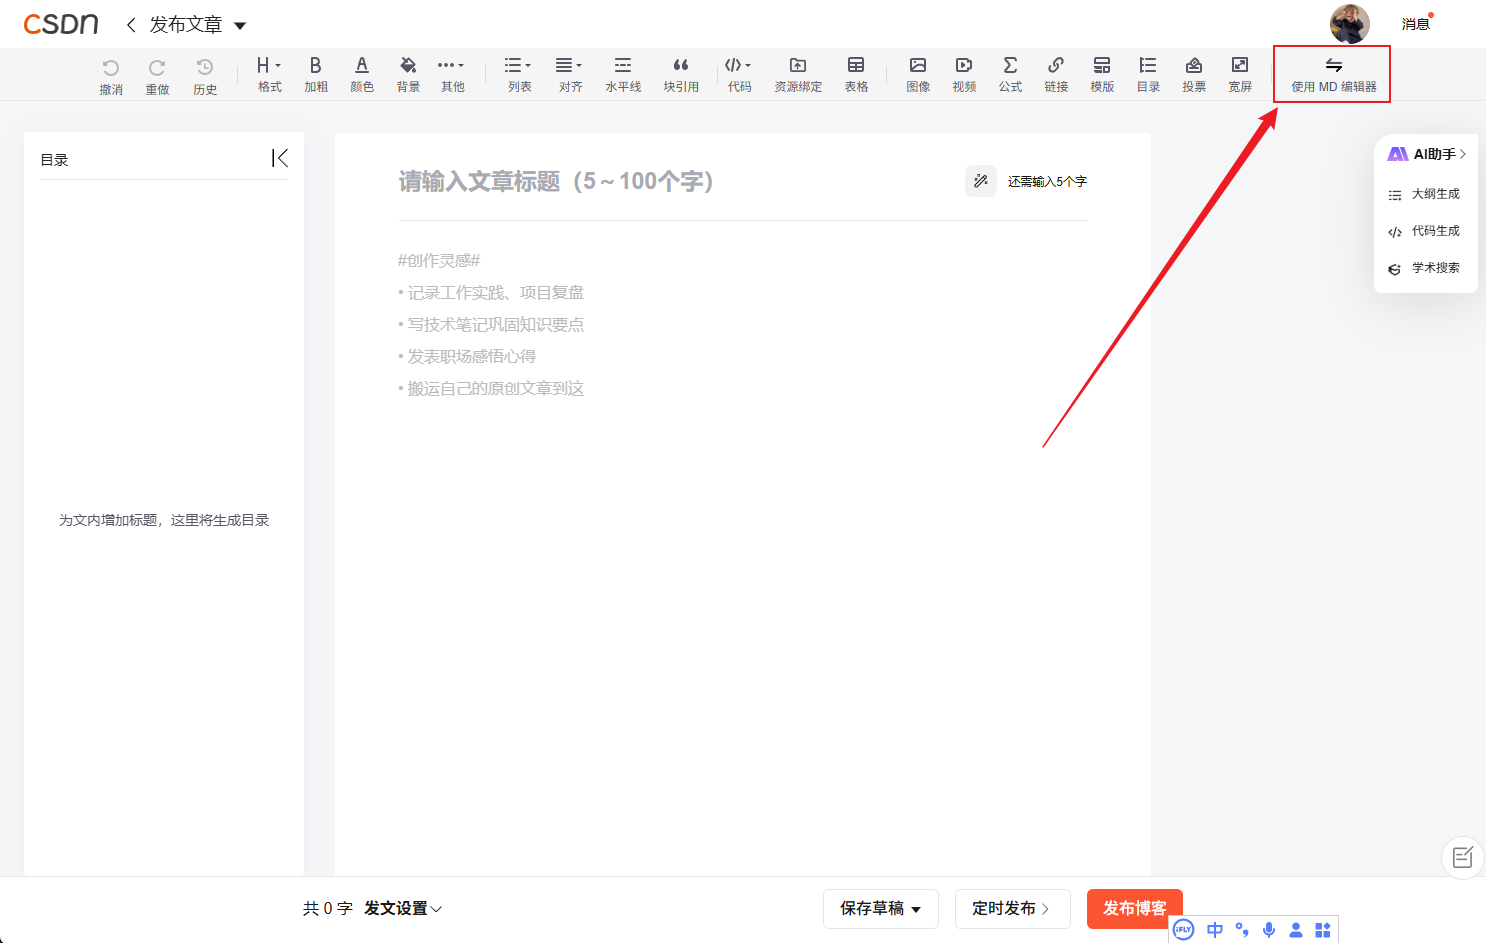The image size is (1486, 943).
Task: Insert a table of contents (目录) from toolbar
Action: click(1148, 74)
